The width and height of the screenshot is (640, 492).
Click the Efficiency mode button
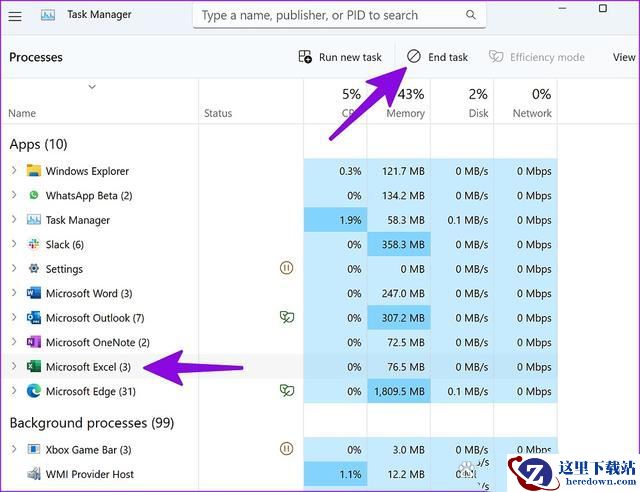pyautogui.click(x=537, y=57)
